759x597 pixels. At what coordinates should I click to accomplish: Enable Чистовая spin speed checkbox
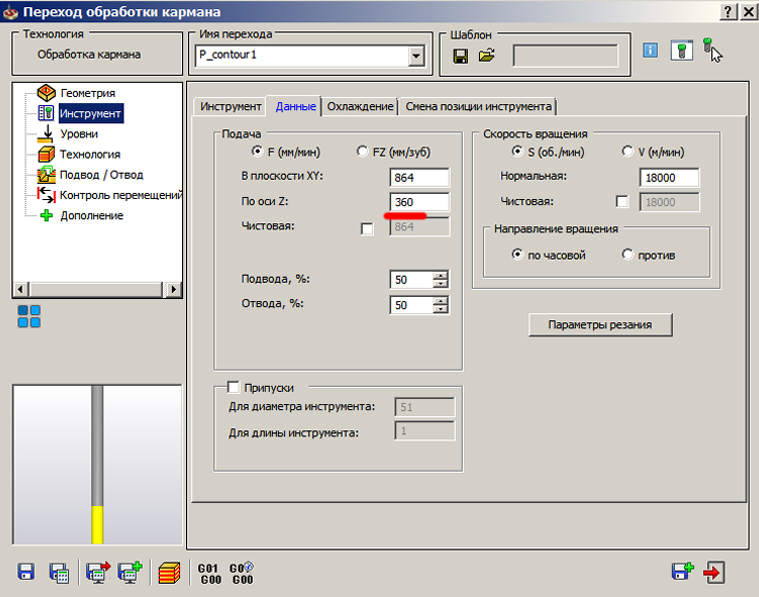pyautogui.click(x=622, y=201)
